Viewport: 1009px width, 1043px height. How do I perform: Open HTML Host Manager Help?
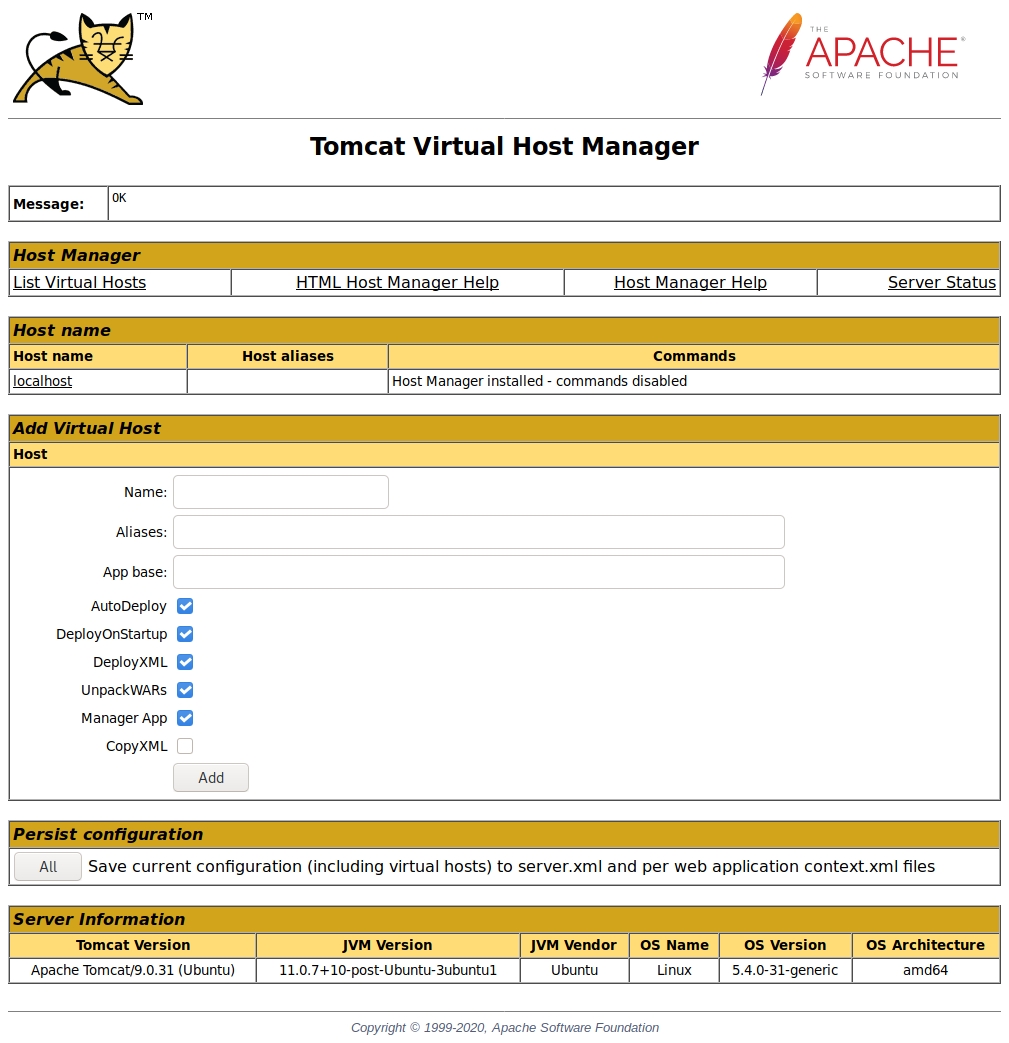397,283
